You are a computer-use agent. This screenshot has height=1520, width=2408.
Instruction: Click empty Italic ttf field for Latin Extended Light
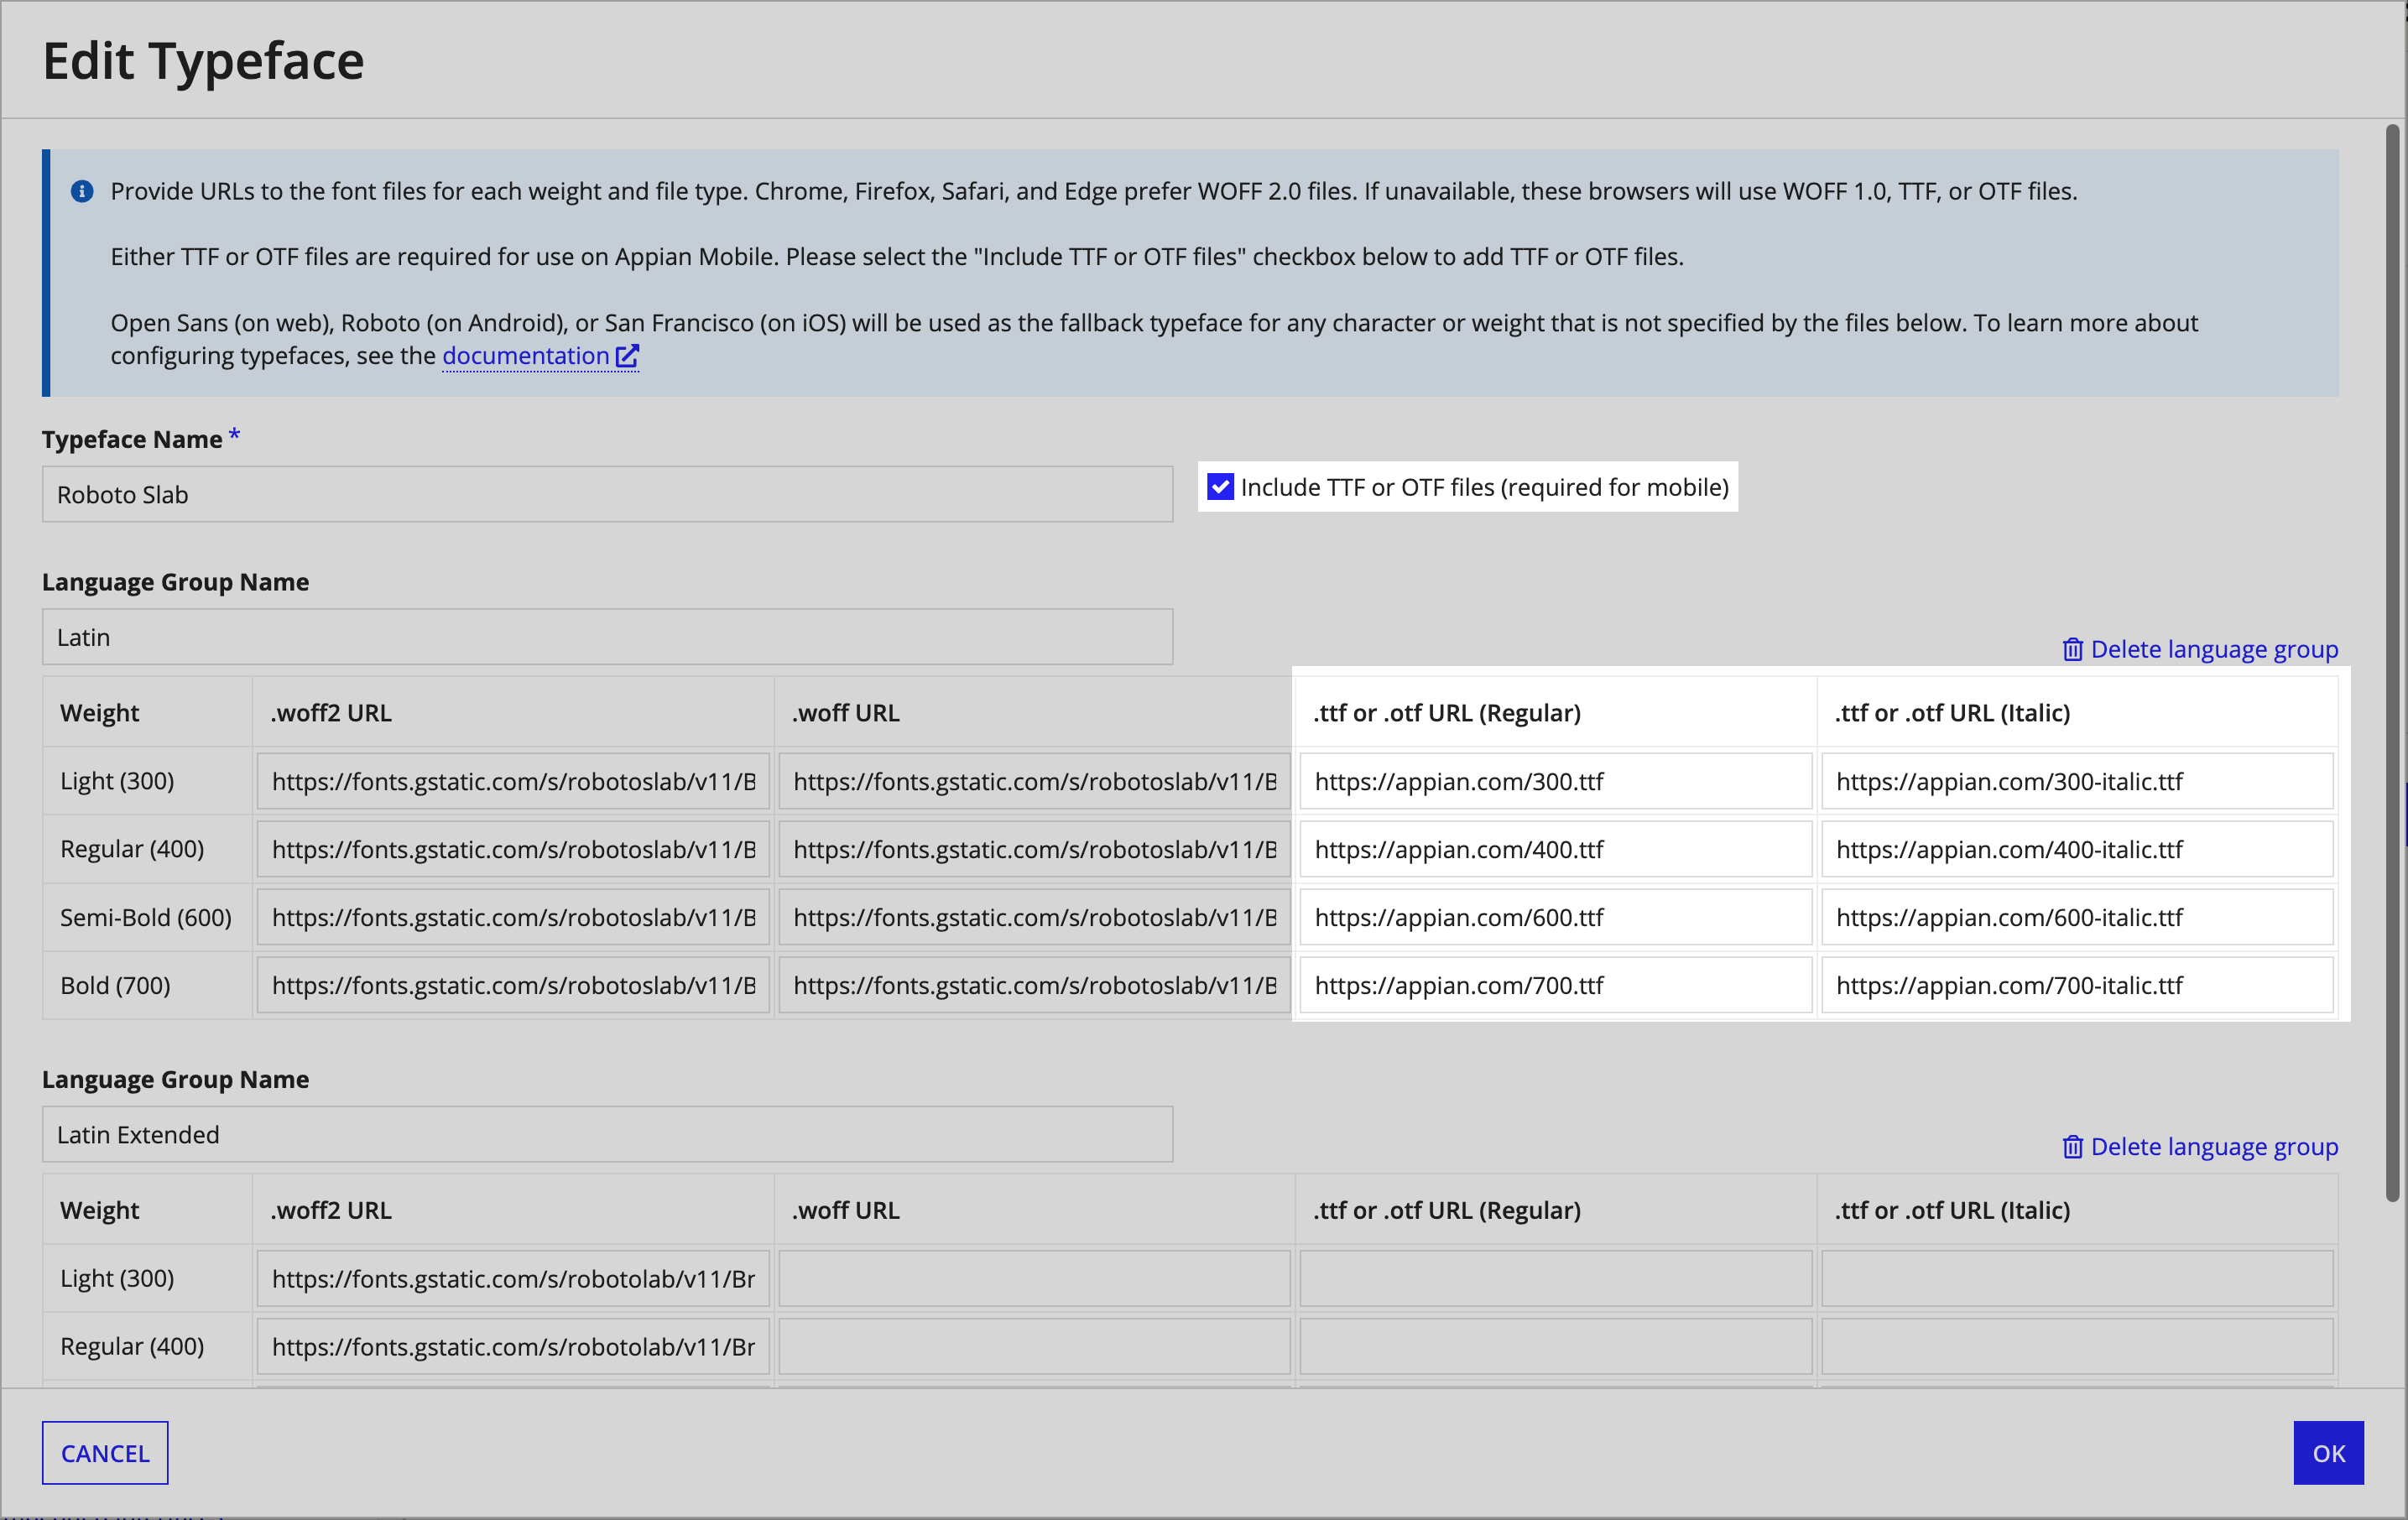pos(2077,1278)
